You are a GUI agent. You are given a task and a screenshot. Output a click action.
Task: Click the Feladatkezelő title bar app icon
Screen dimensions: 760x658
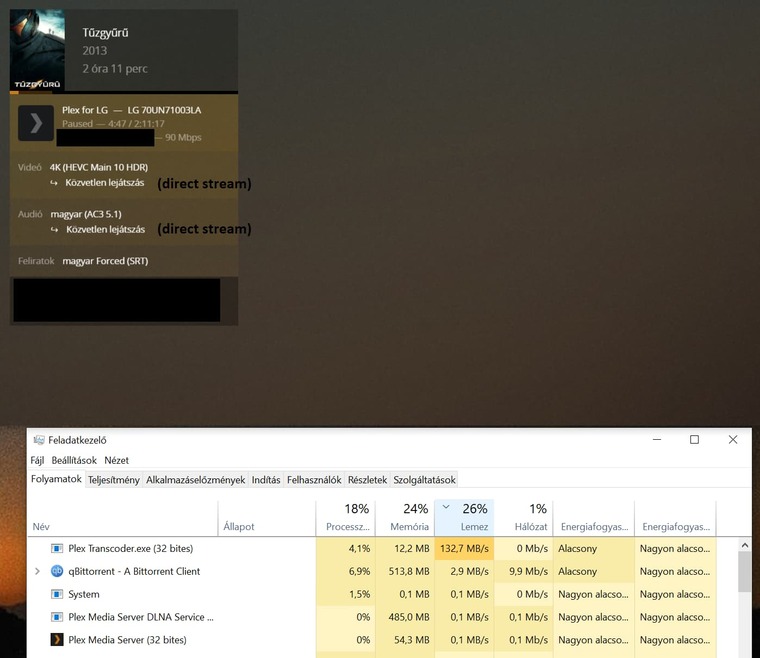[39, 440]
